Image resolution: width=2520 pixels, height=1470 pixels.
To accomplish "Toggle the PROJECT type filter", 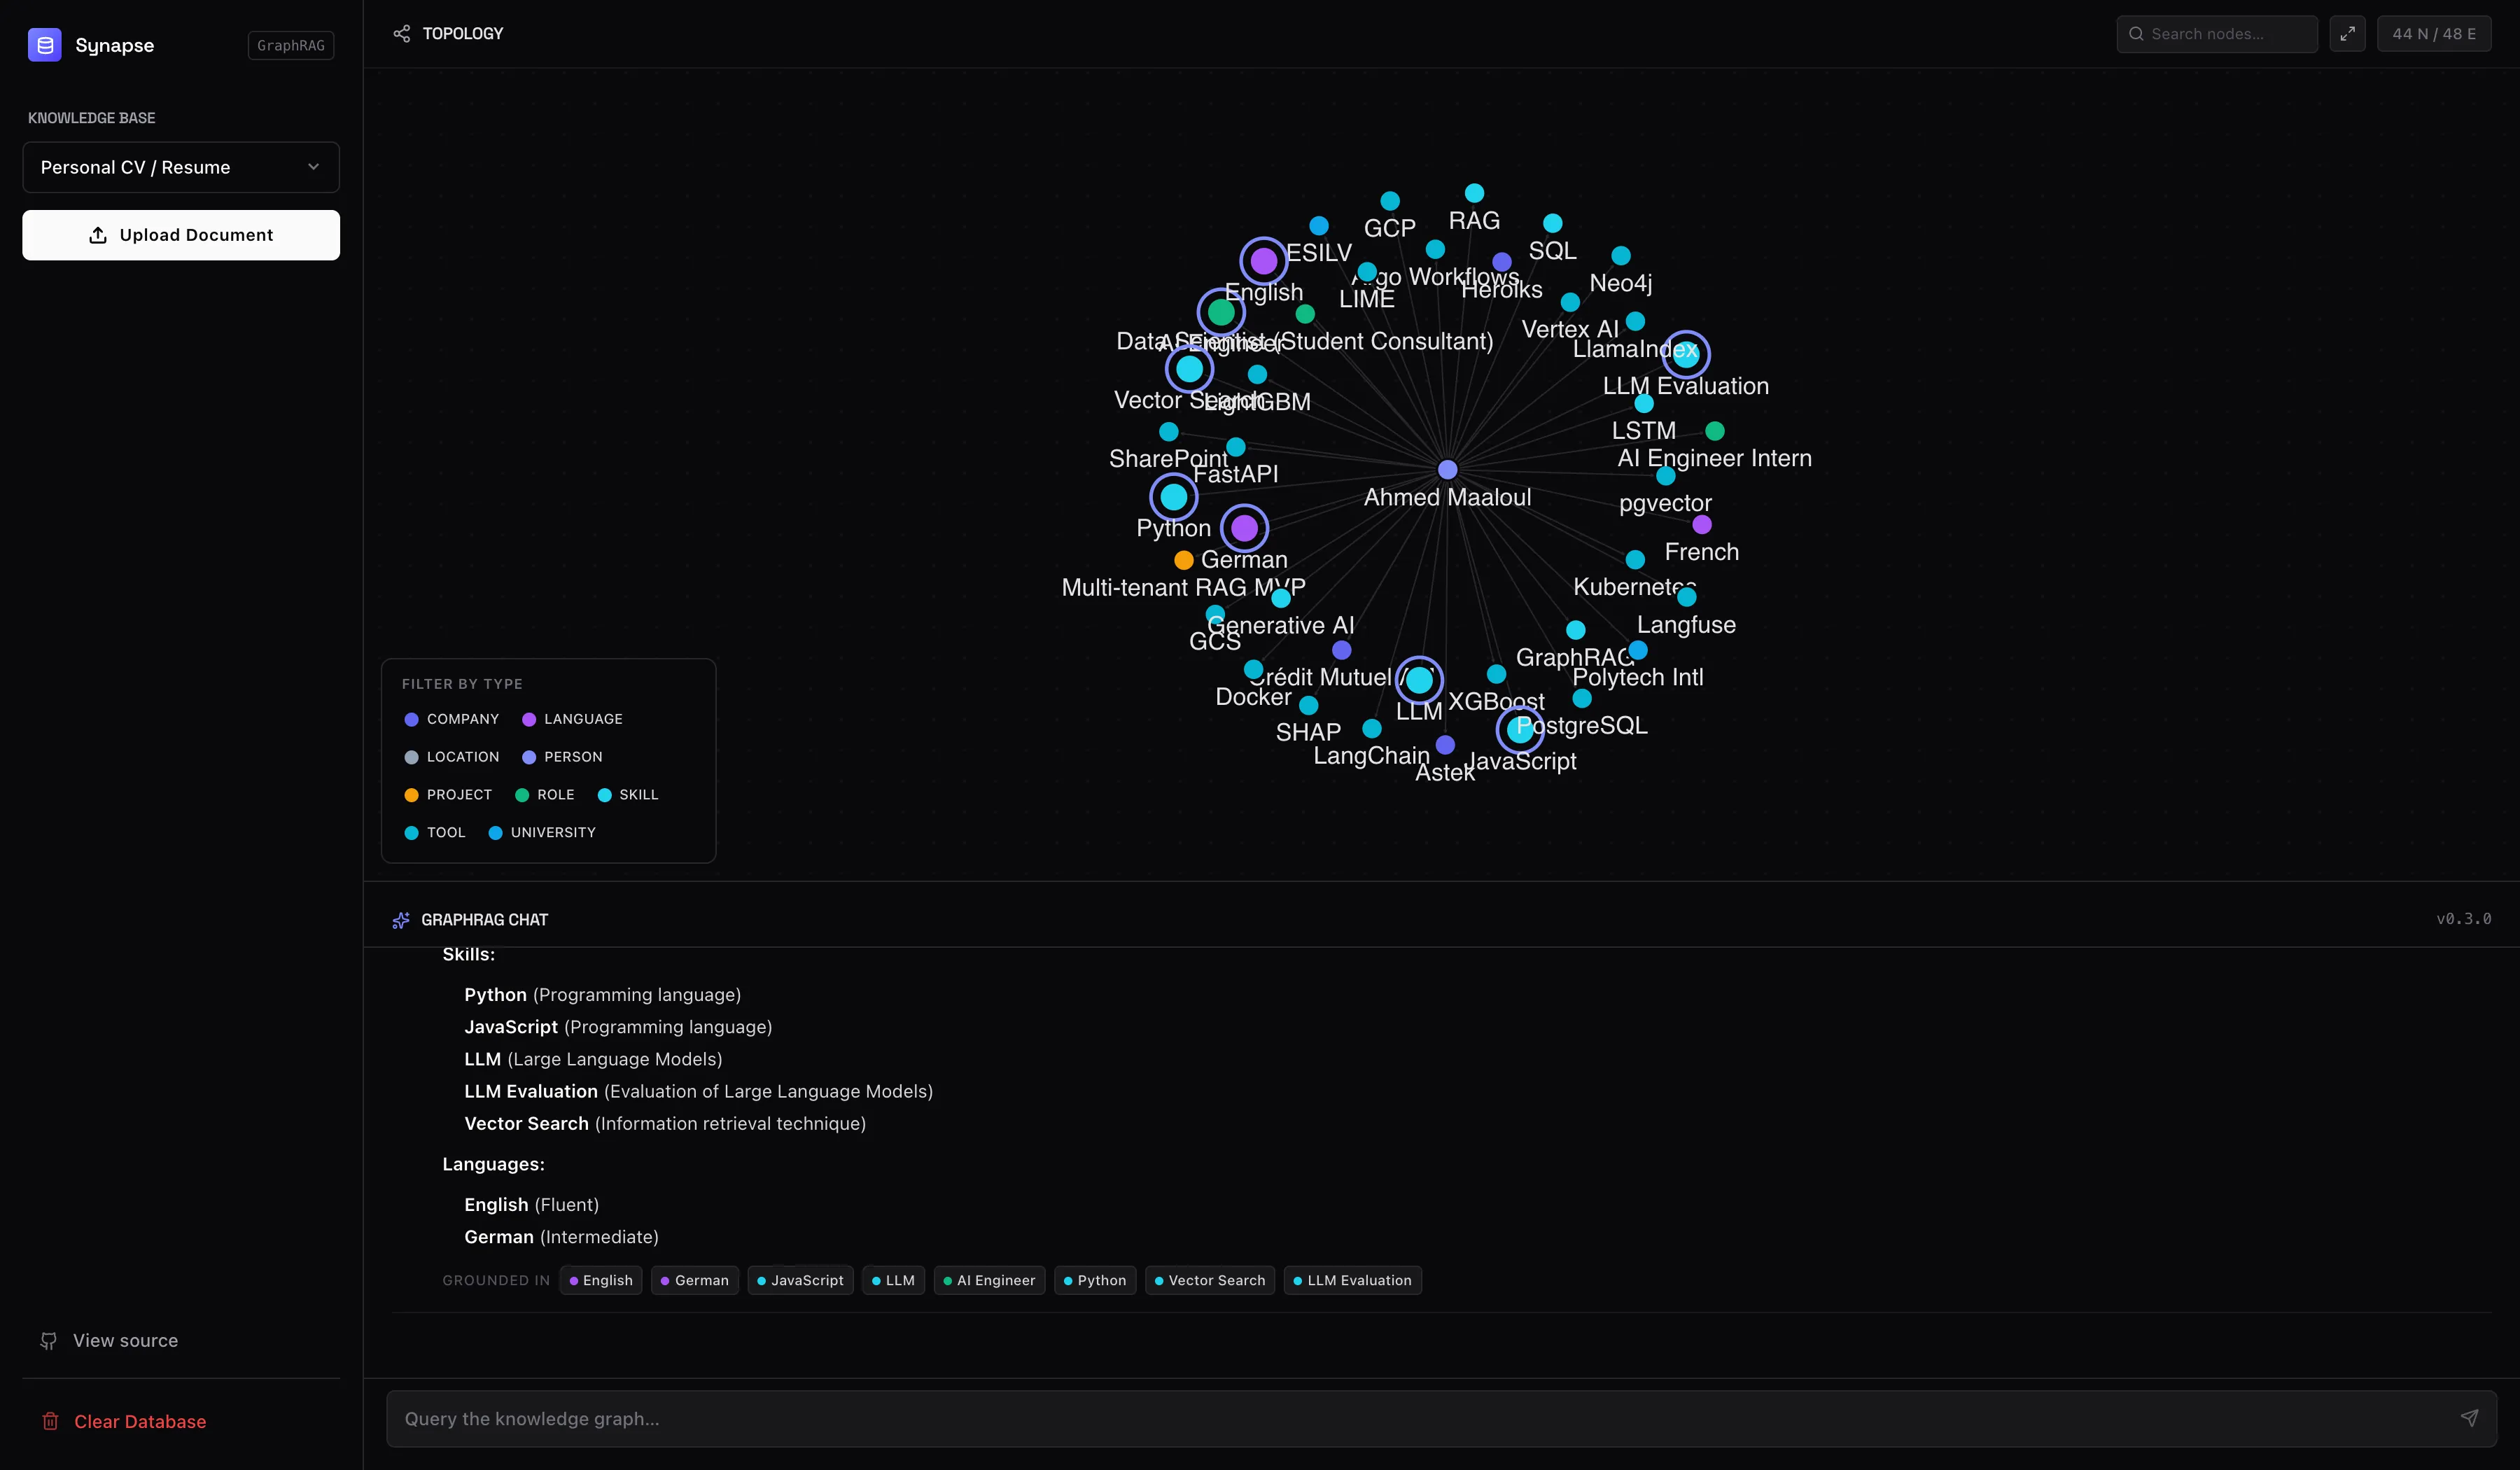I will click(x=448, y=795).
